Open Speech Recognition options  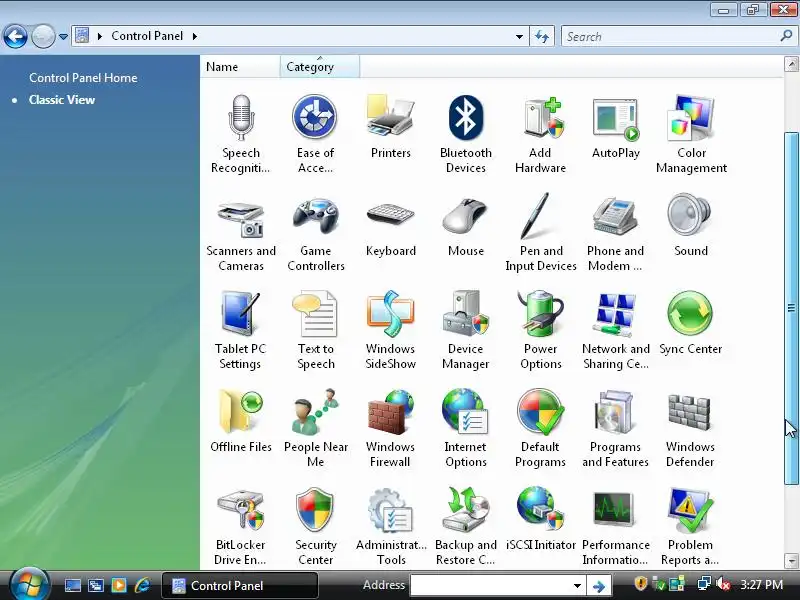pyautogui.click(x=240, y=134)
